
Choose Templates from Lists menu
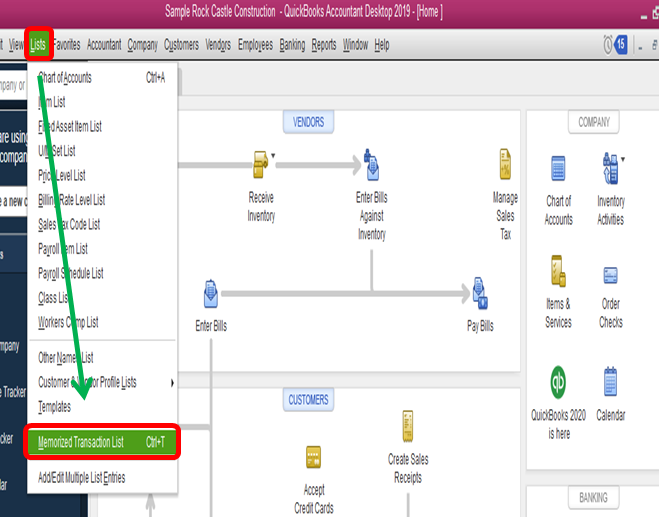pyautogui.click(x=102, y=407)
